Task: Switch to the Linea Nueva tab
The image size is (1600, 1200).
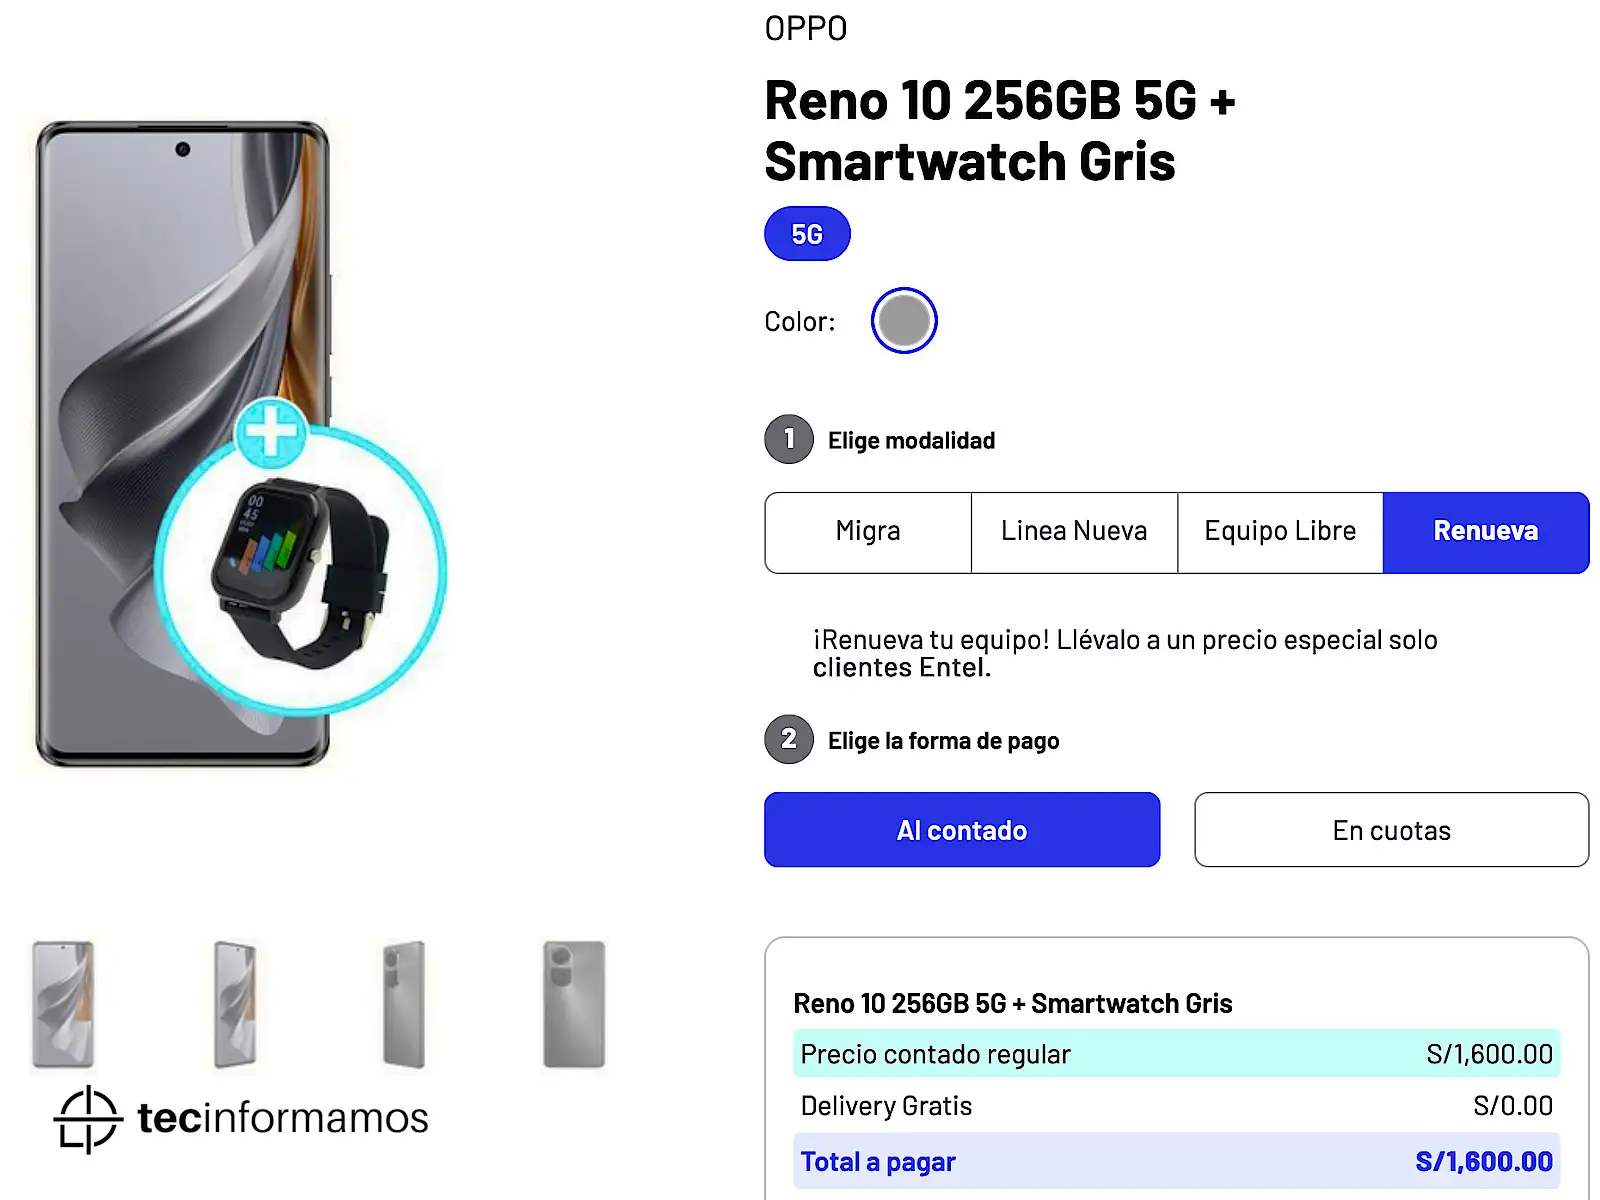Action: tap(1074, 532)
